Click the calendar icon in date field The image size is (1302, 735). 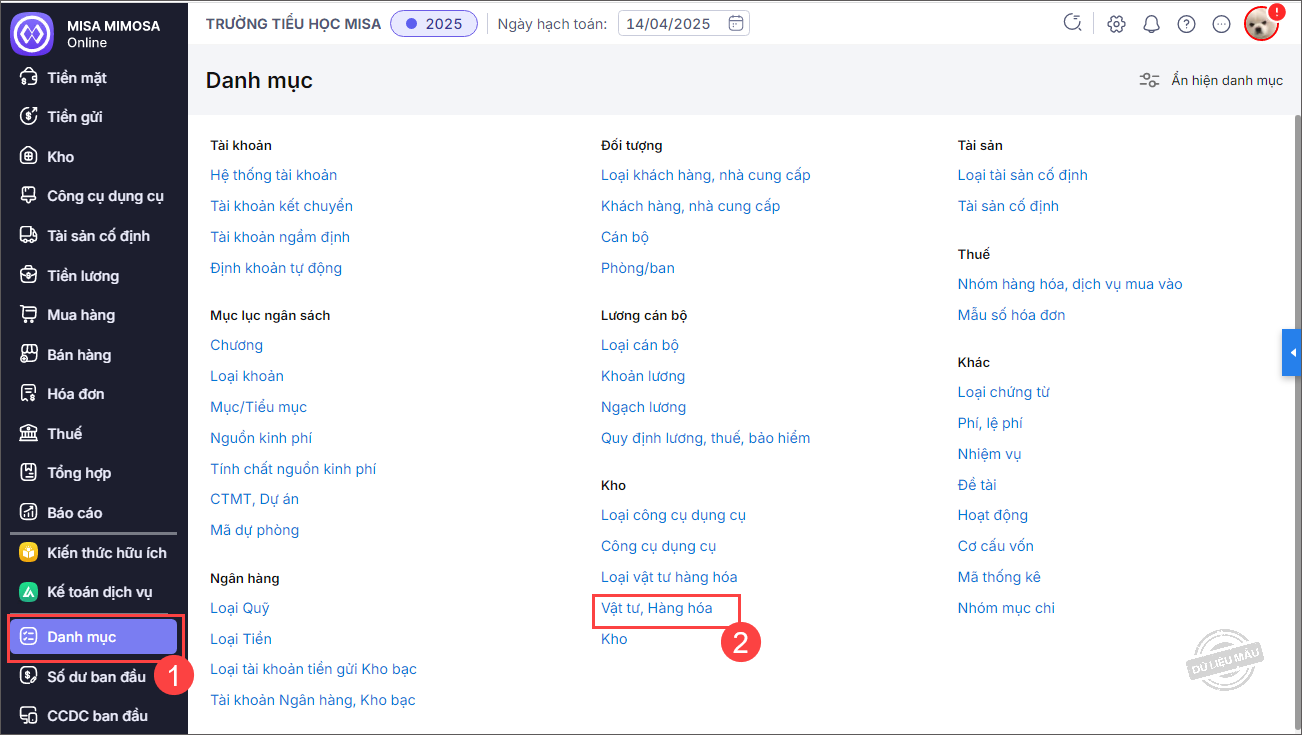(736, 23)
